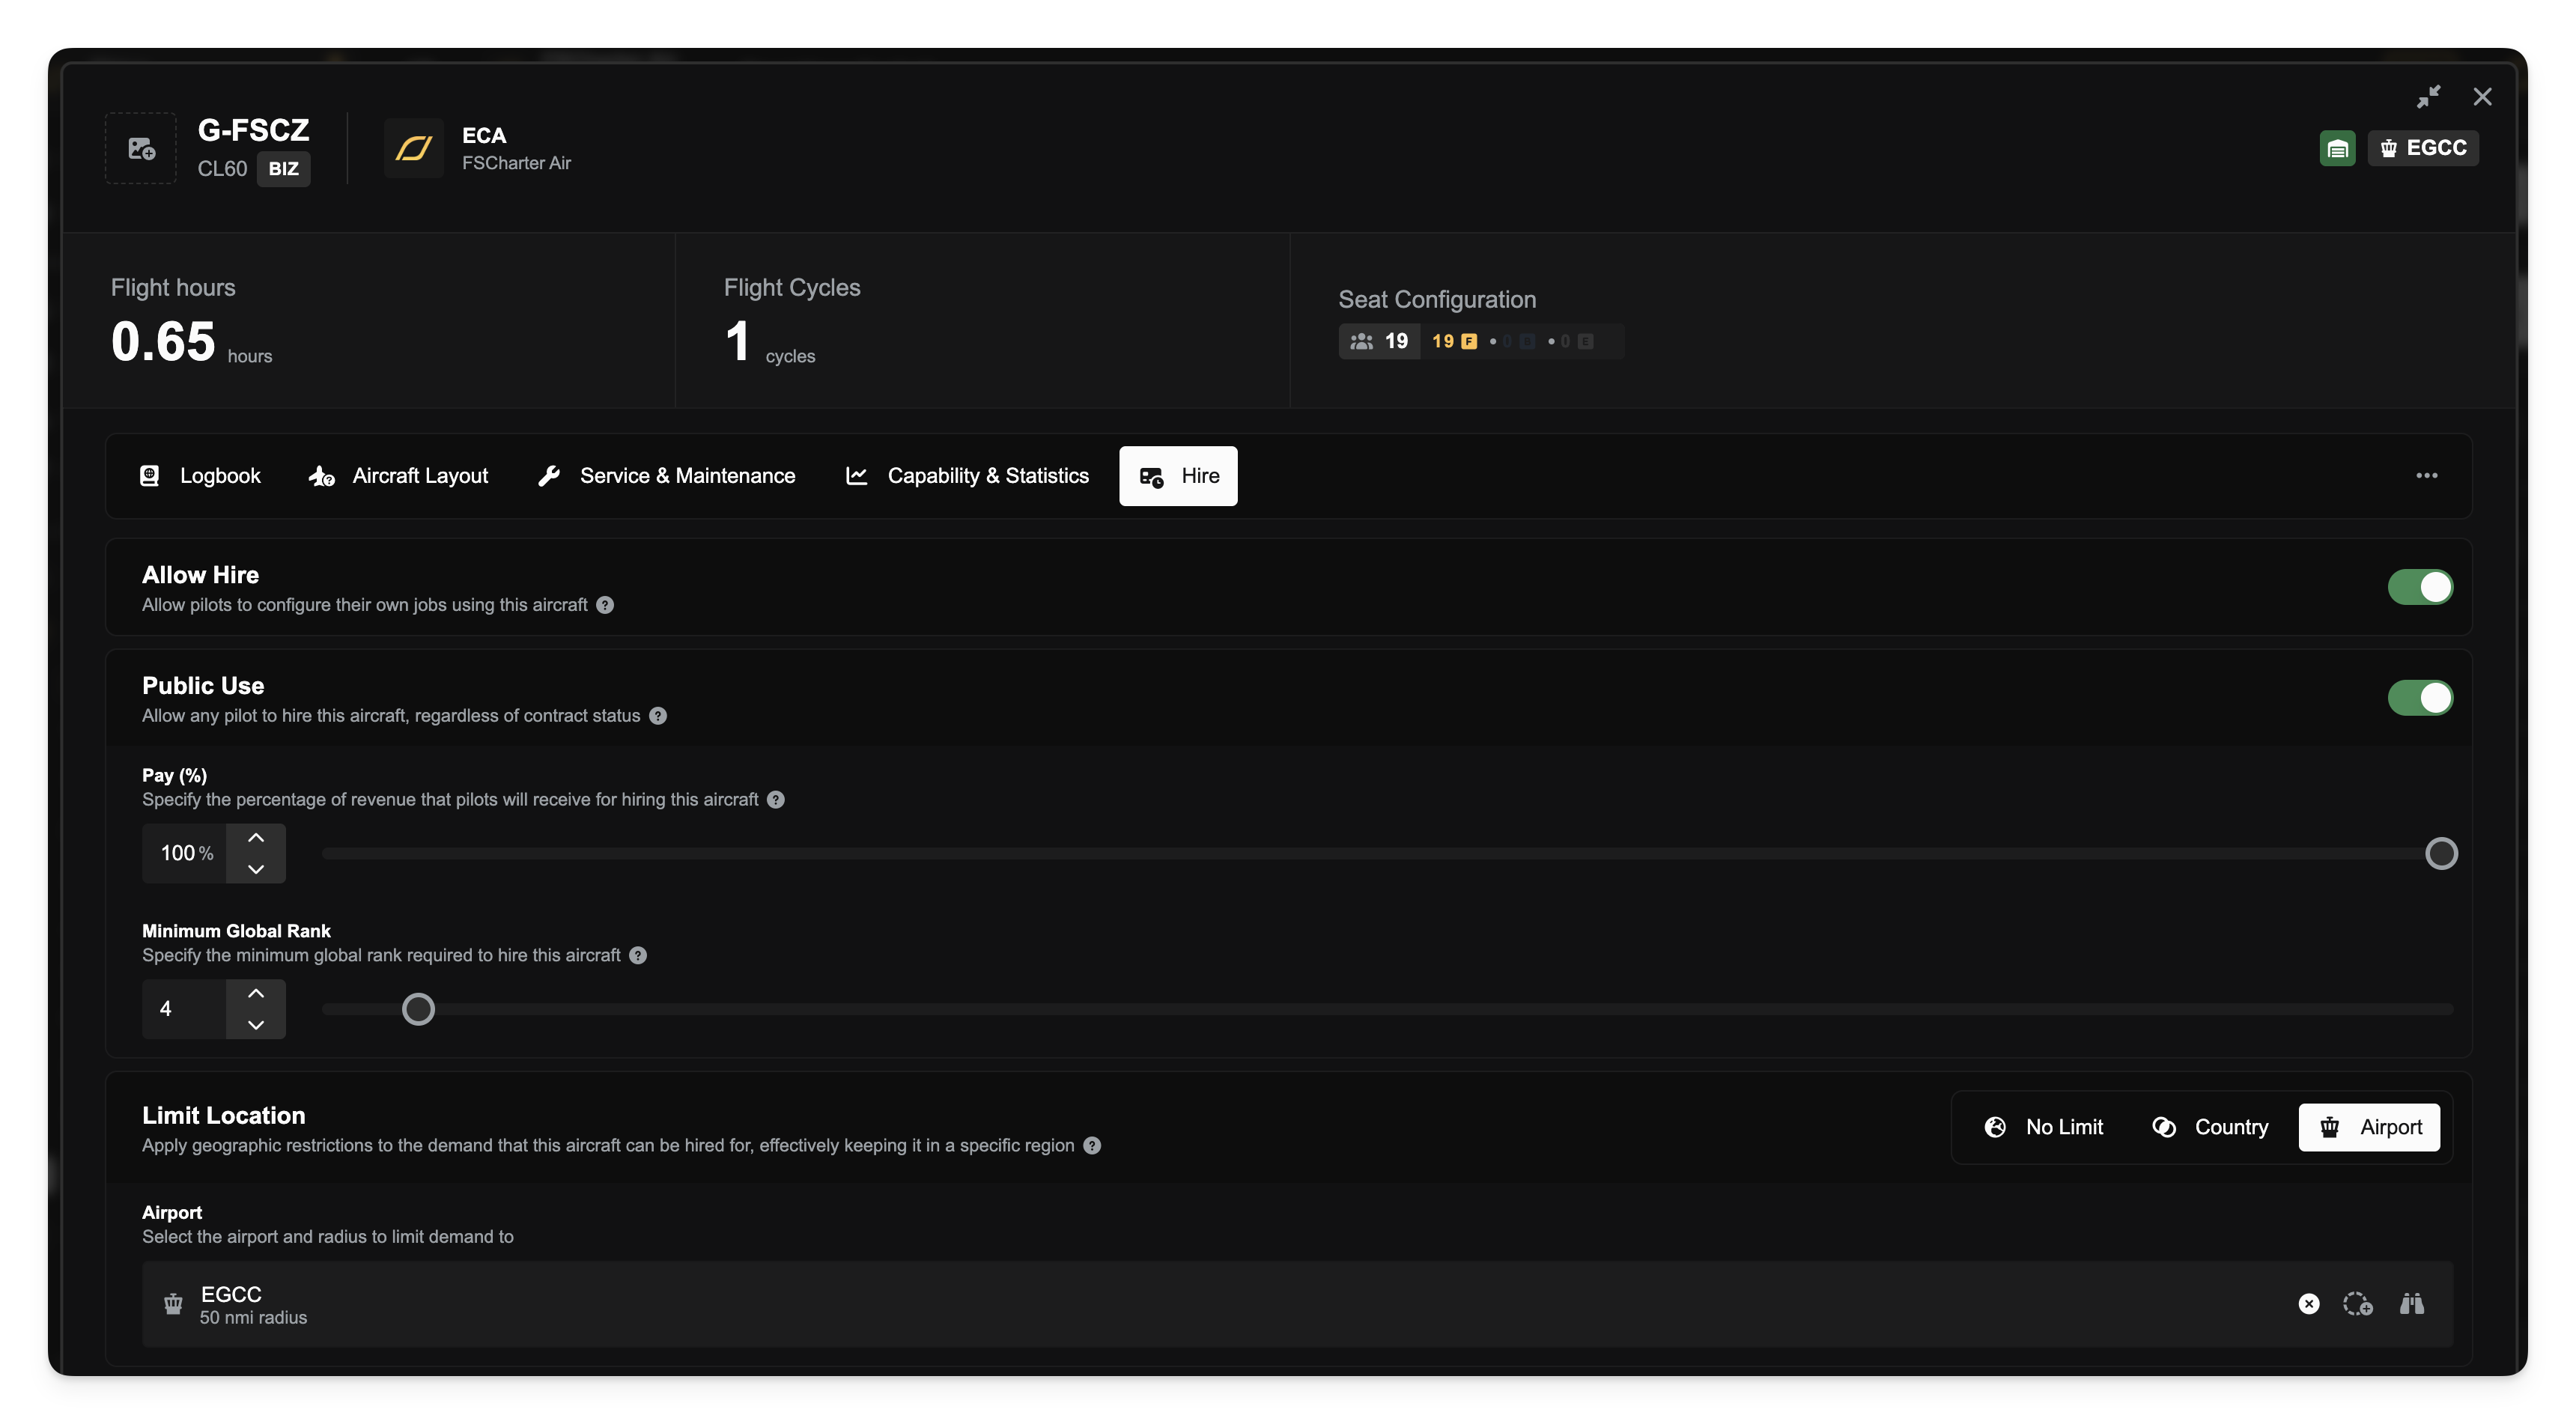Click the binoculars icon in EGCC row

(2411, 1303)
